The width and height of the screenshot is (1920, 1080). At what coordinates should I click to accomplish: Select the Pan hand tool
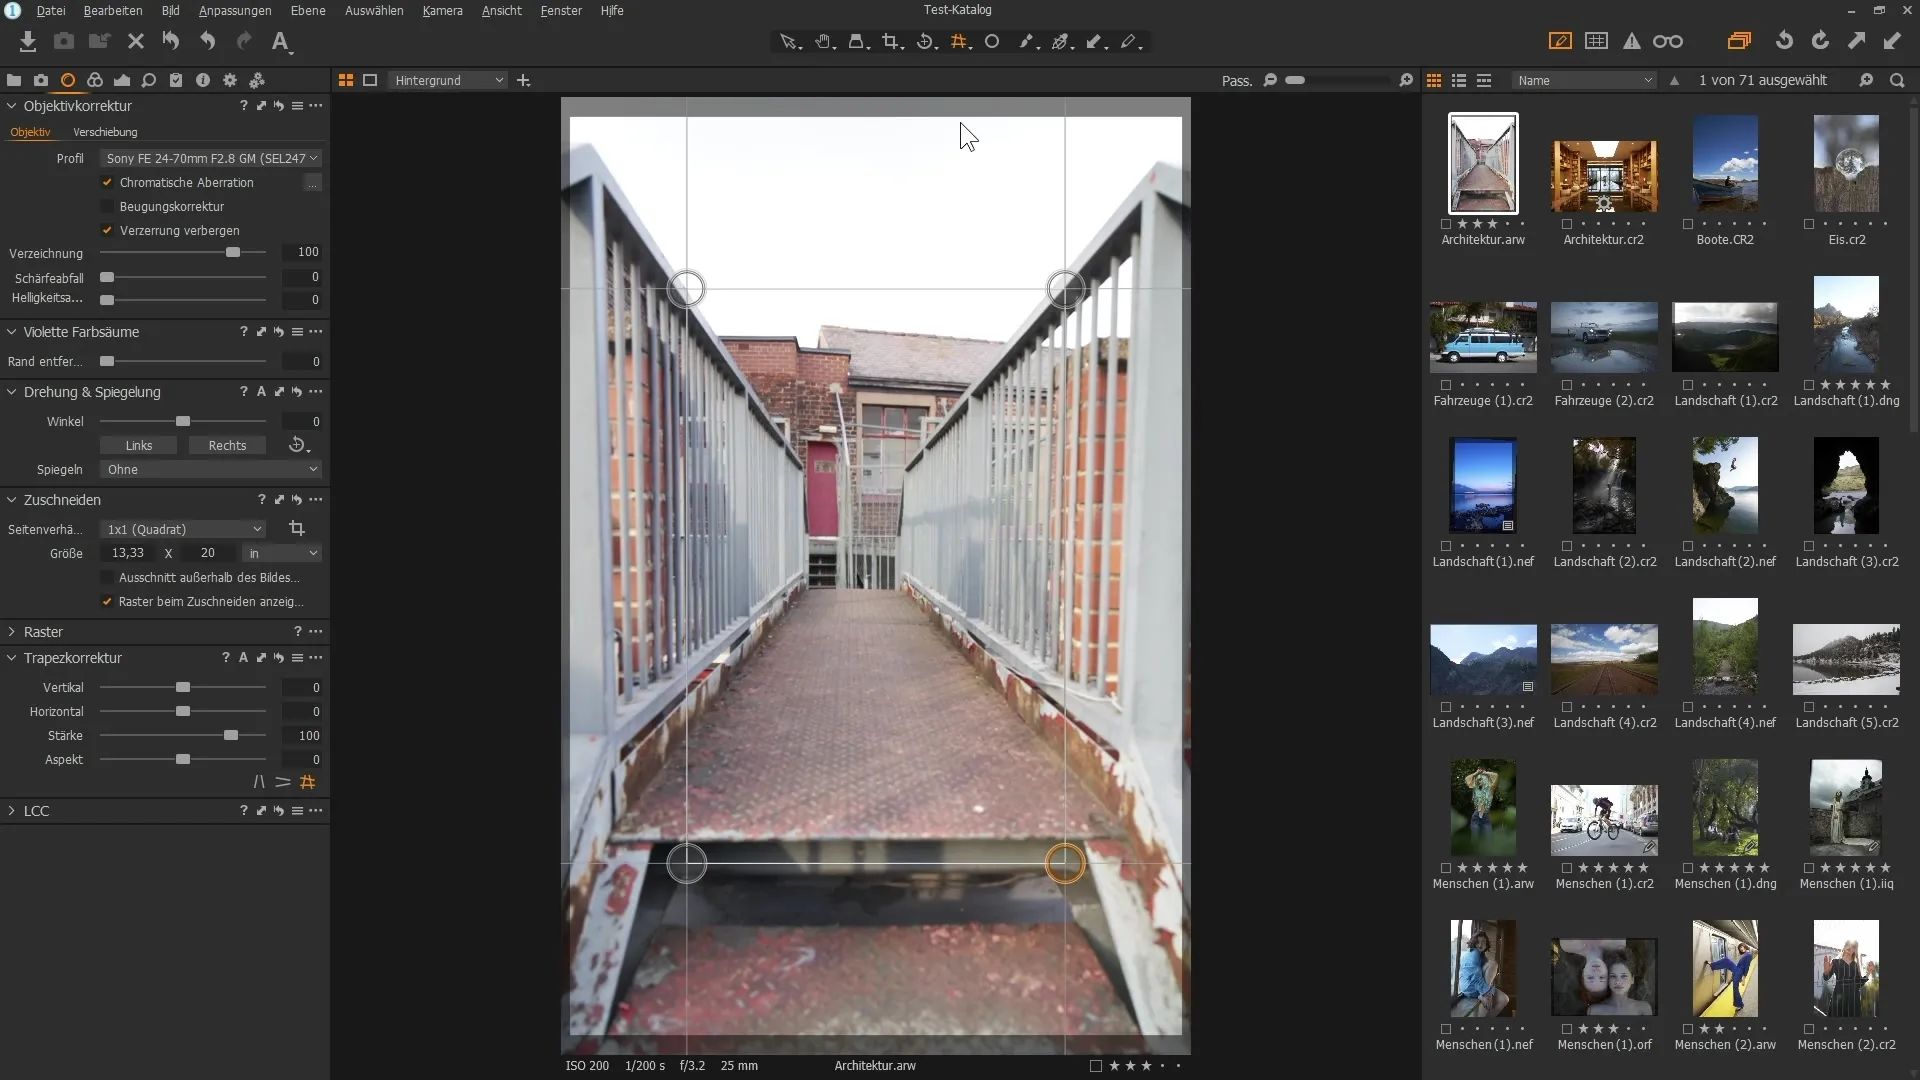[824, 42]
